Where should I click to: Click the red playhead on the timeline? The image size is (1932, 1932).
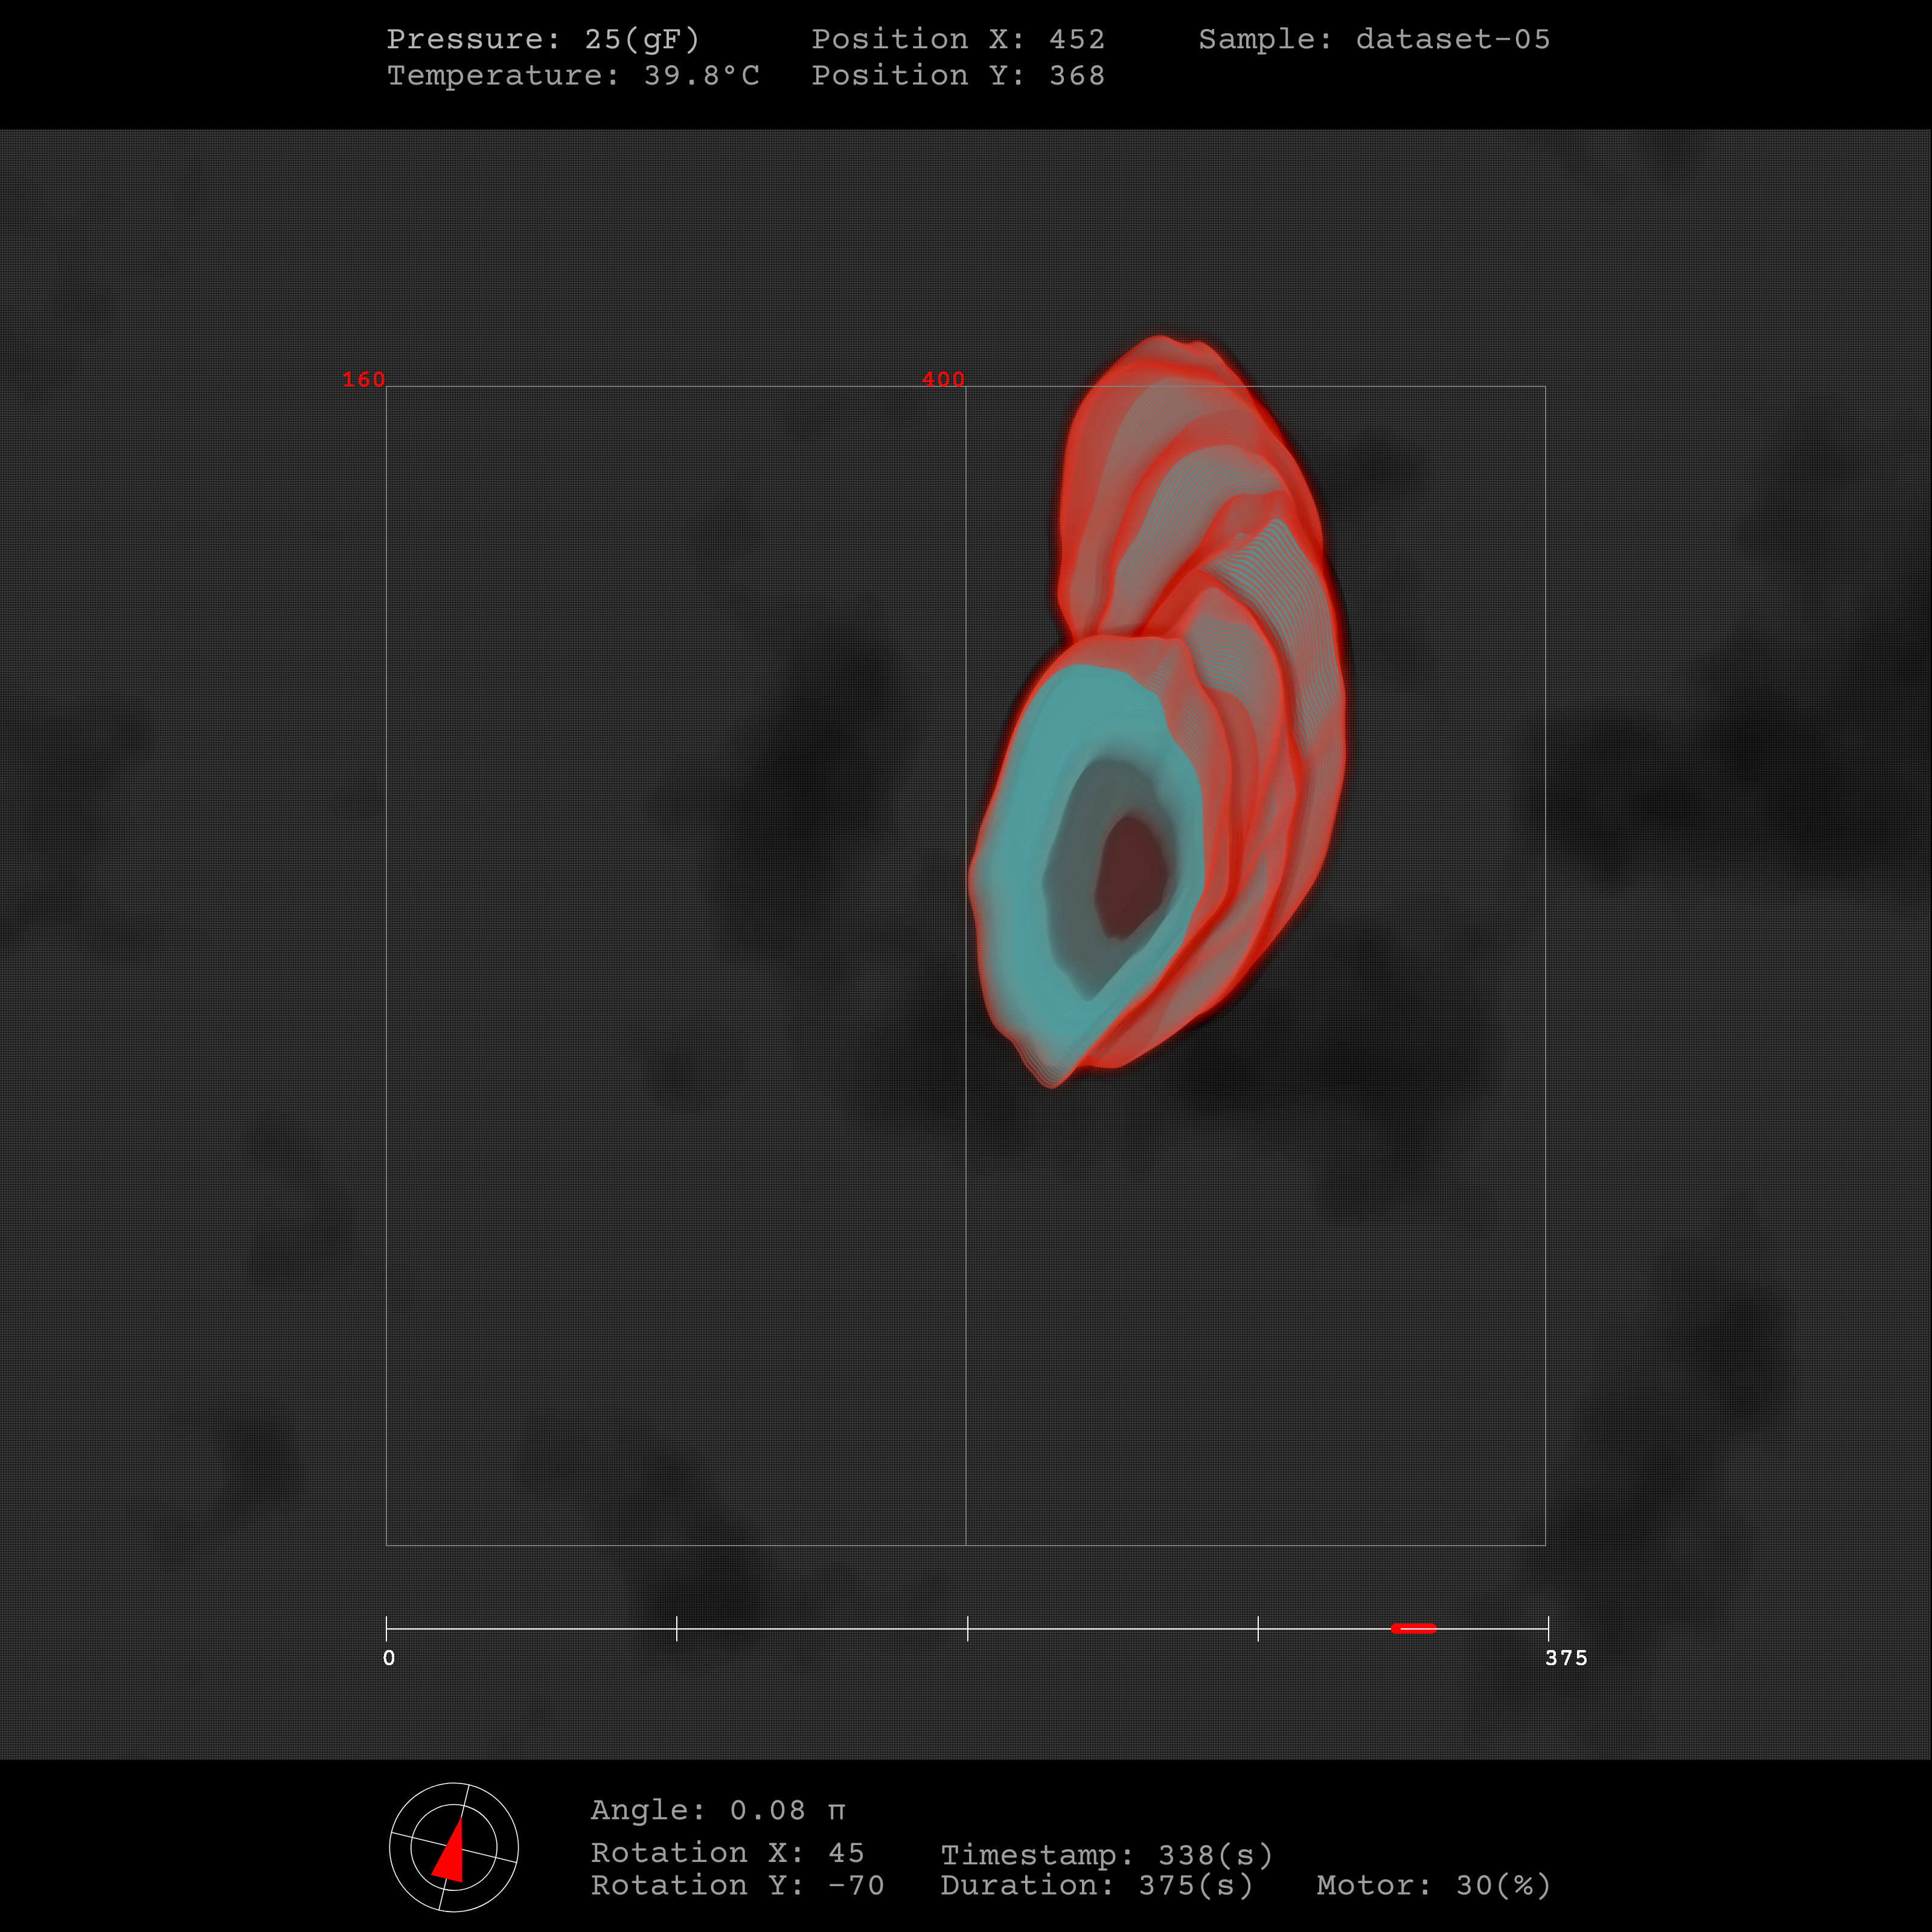1413,1628
